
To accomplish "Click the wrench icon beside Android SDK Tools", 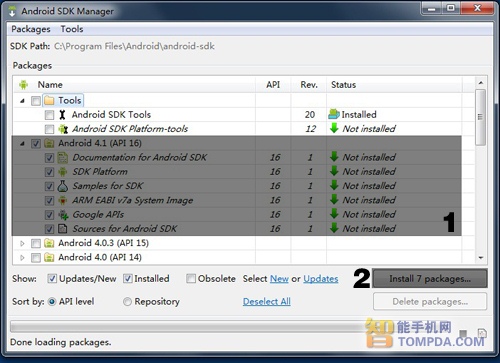I will pyautogui.click(x=62, y=115).
